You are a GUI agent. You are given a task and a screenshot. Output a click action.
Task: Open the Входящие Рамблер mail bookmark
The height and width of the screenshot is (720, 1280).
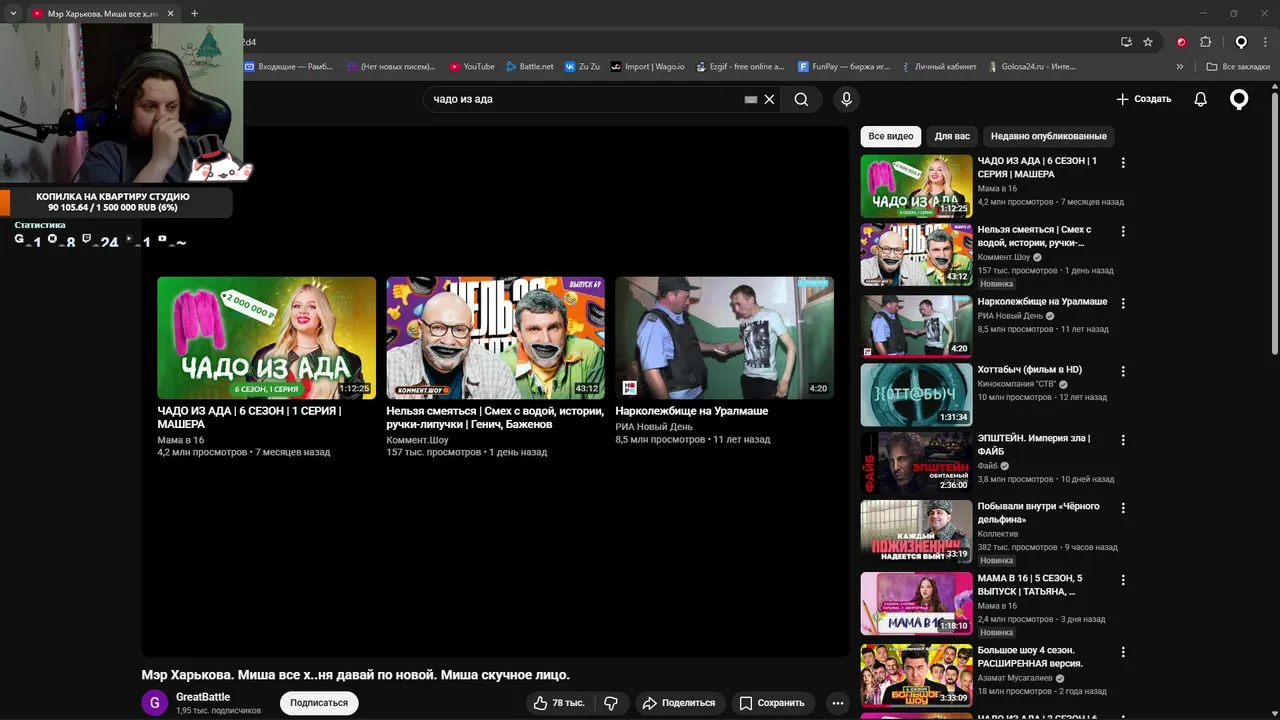[x=289, y=67]
